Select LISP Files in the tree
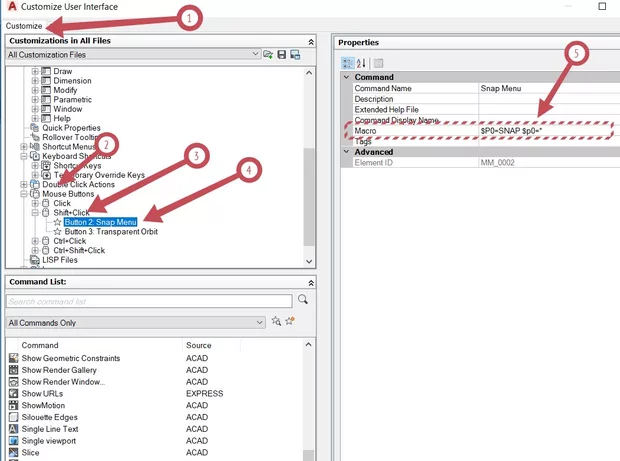The height and width of the screenshot is (461, 620). 60,260
